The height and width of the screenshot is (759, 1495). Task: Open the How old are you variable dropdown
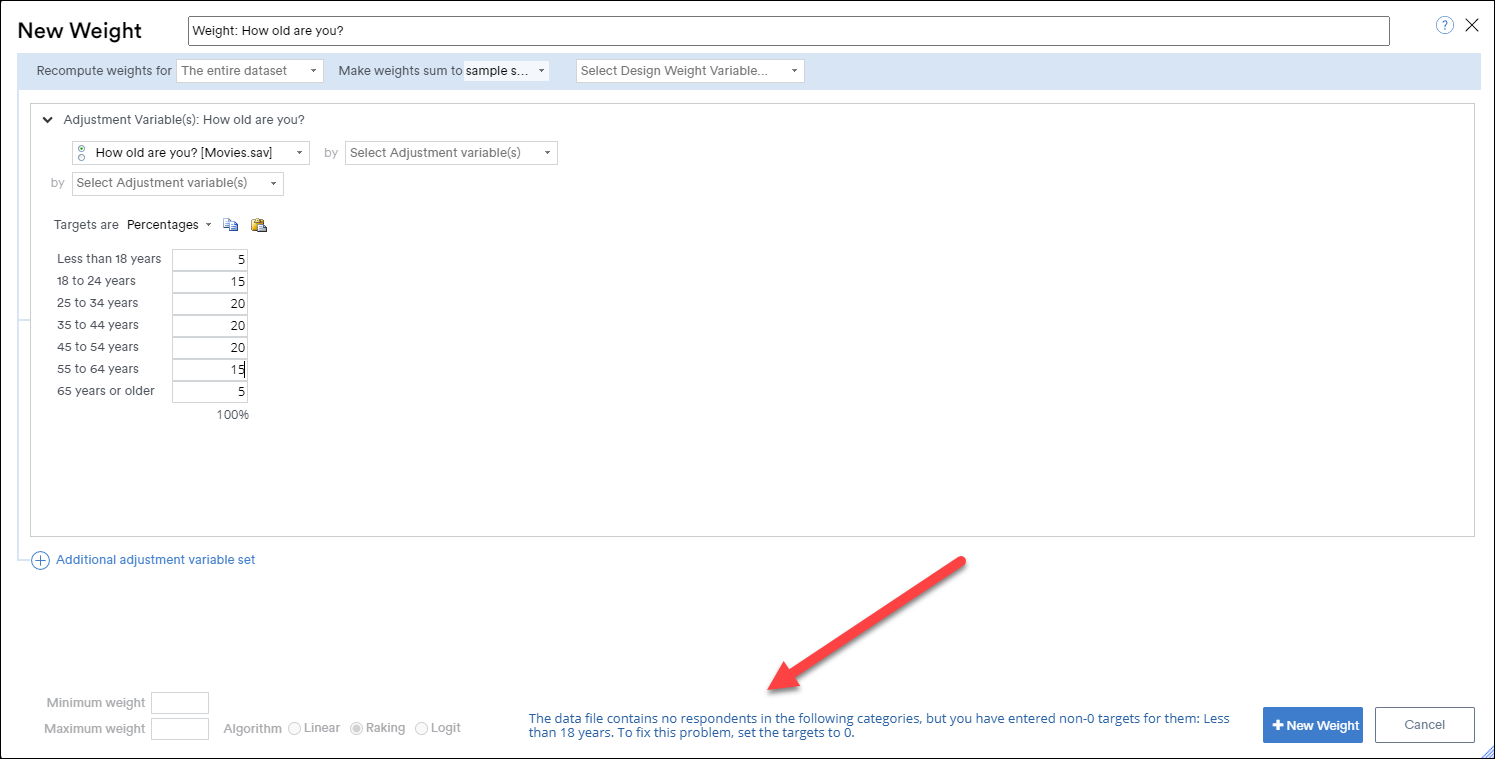click(191, 153)
